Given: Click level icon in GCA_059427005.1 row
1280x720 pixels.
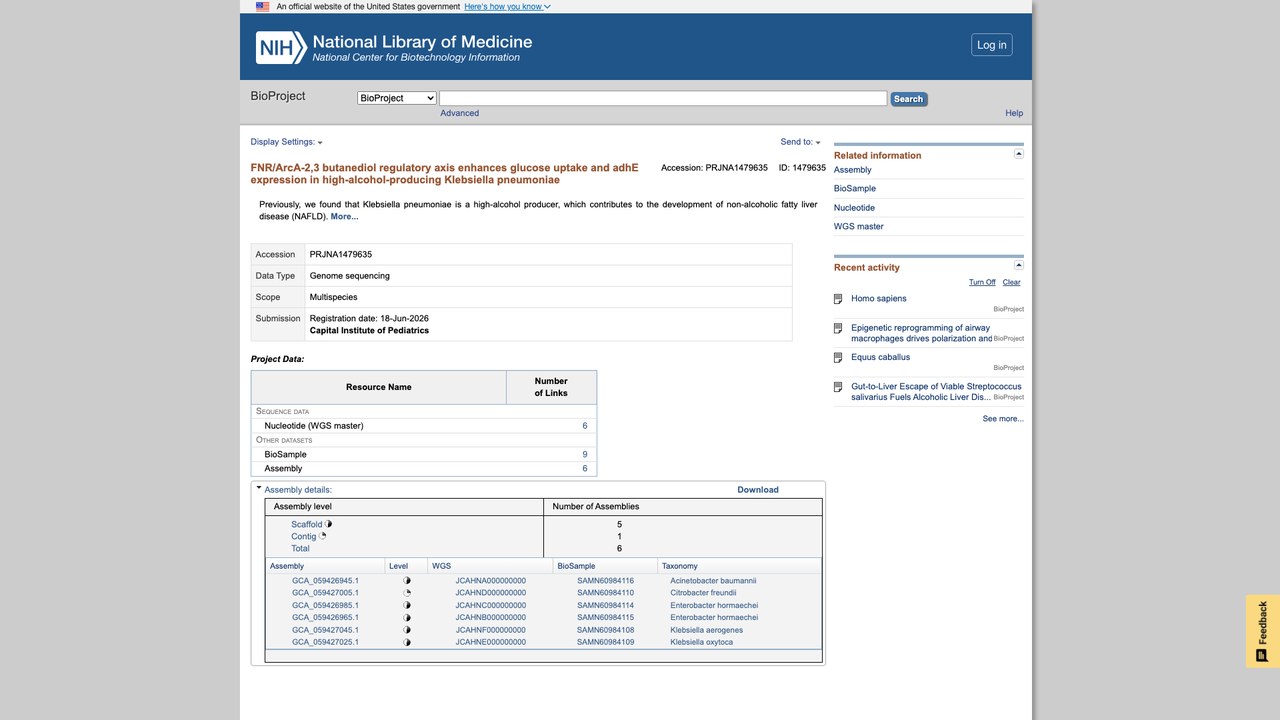Looking at the screenshot, I should click(407, 593).
